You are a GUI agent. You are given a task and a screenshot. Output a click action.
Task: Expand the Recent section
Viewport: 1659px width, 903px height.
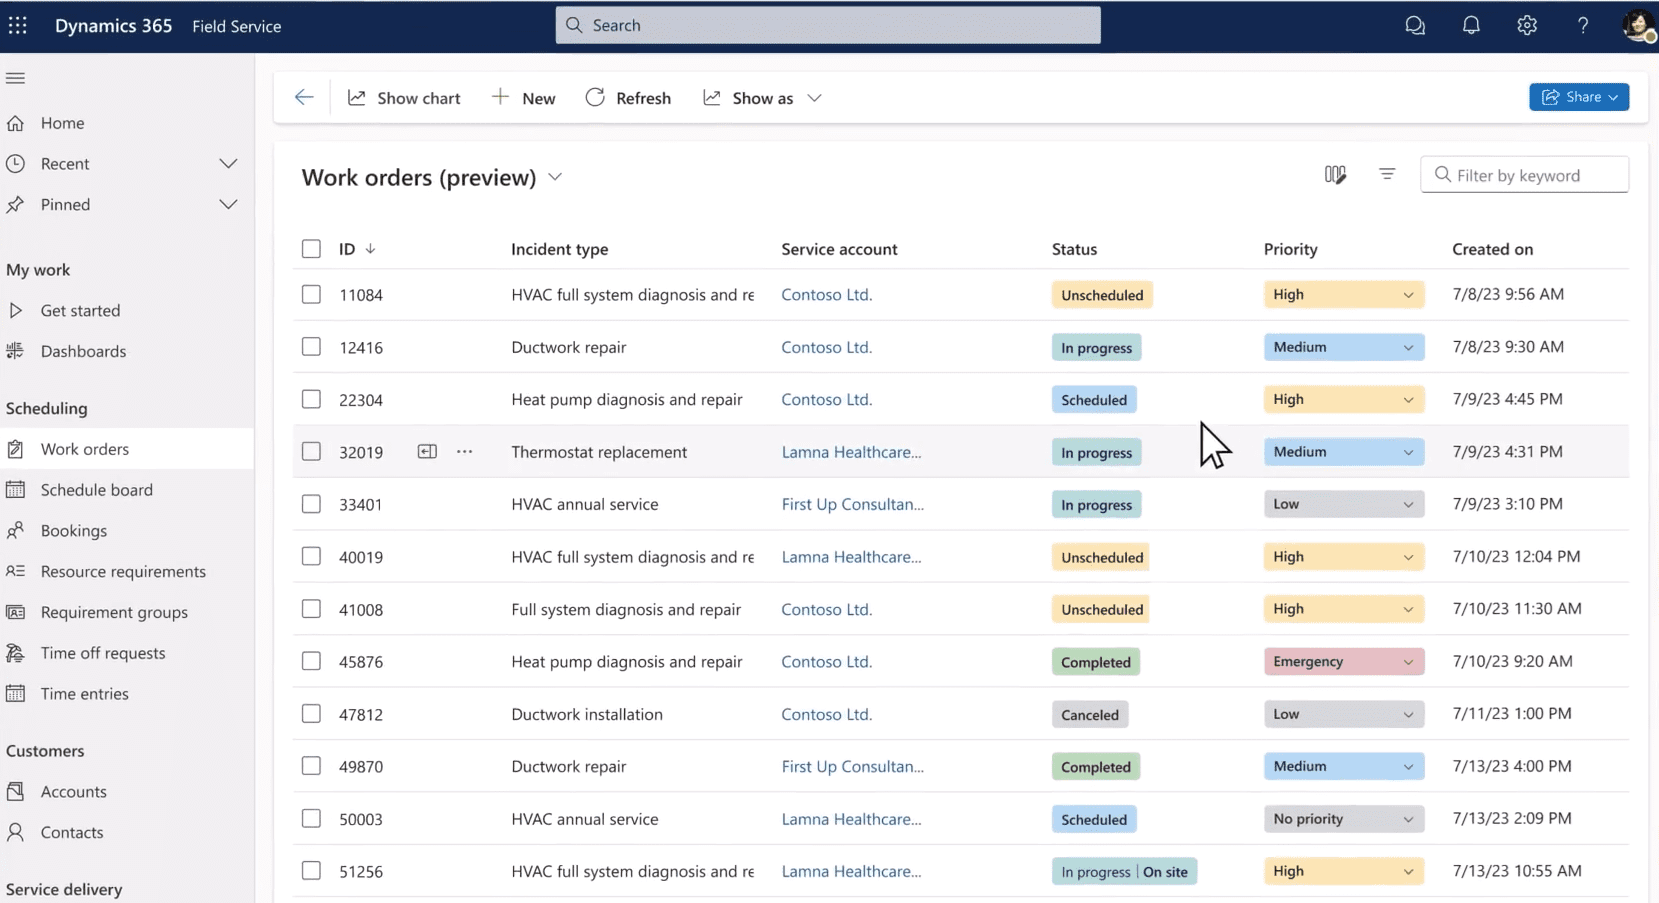(x=228, y=164)
